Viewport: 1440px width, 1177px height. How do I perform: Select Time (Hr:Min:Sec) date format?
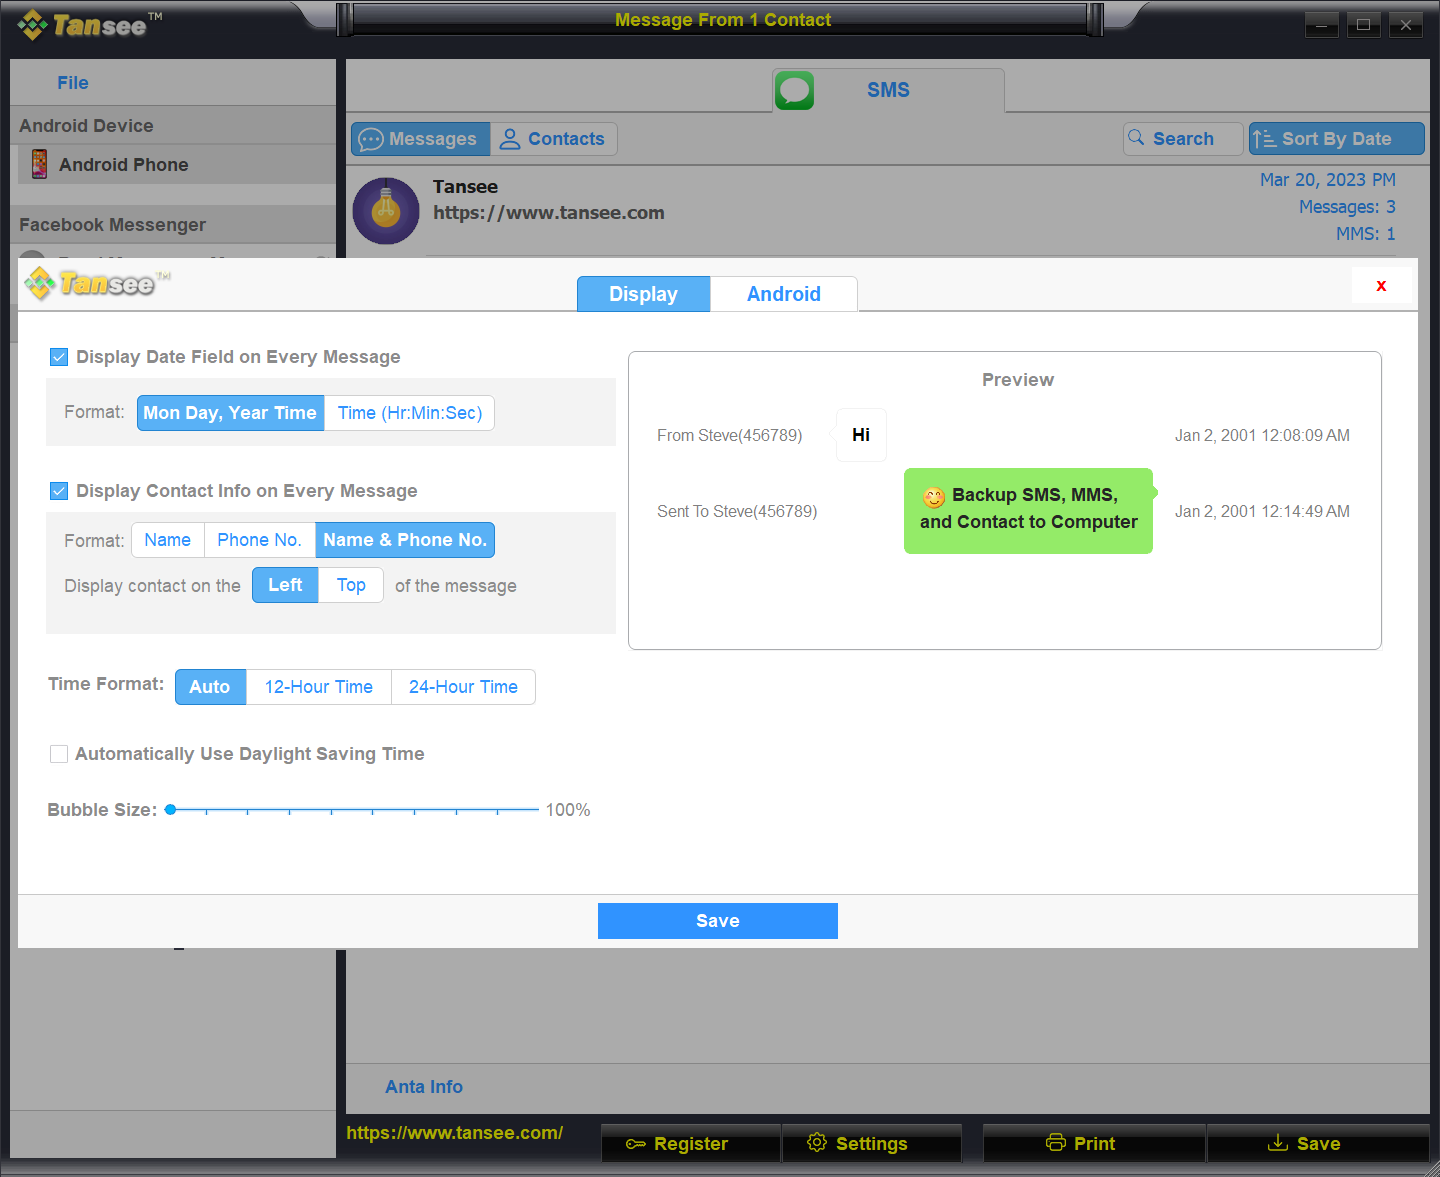coord(410,413)
